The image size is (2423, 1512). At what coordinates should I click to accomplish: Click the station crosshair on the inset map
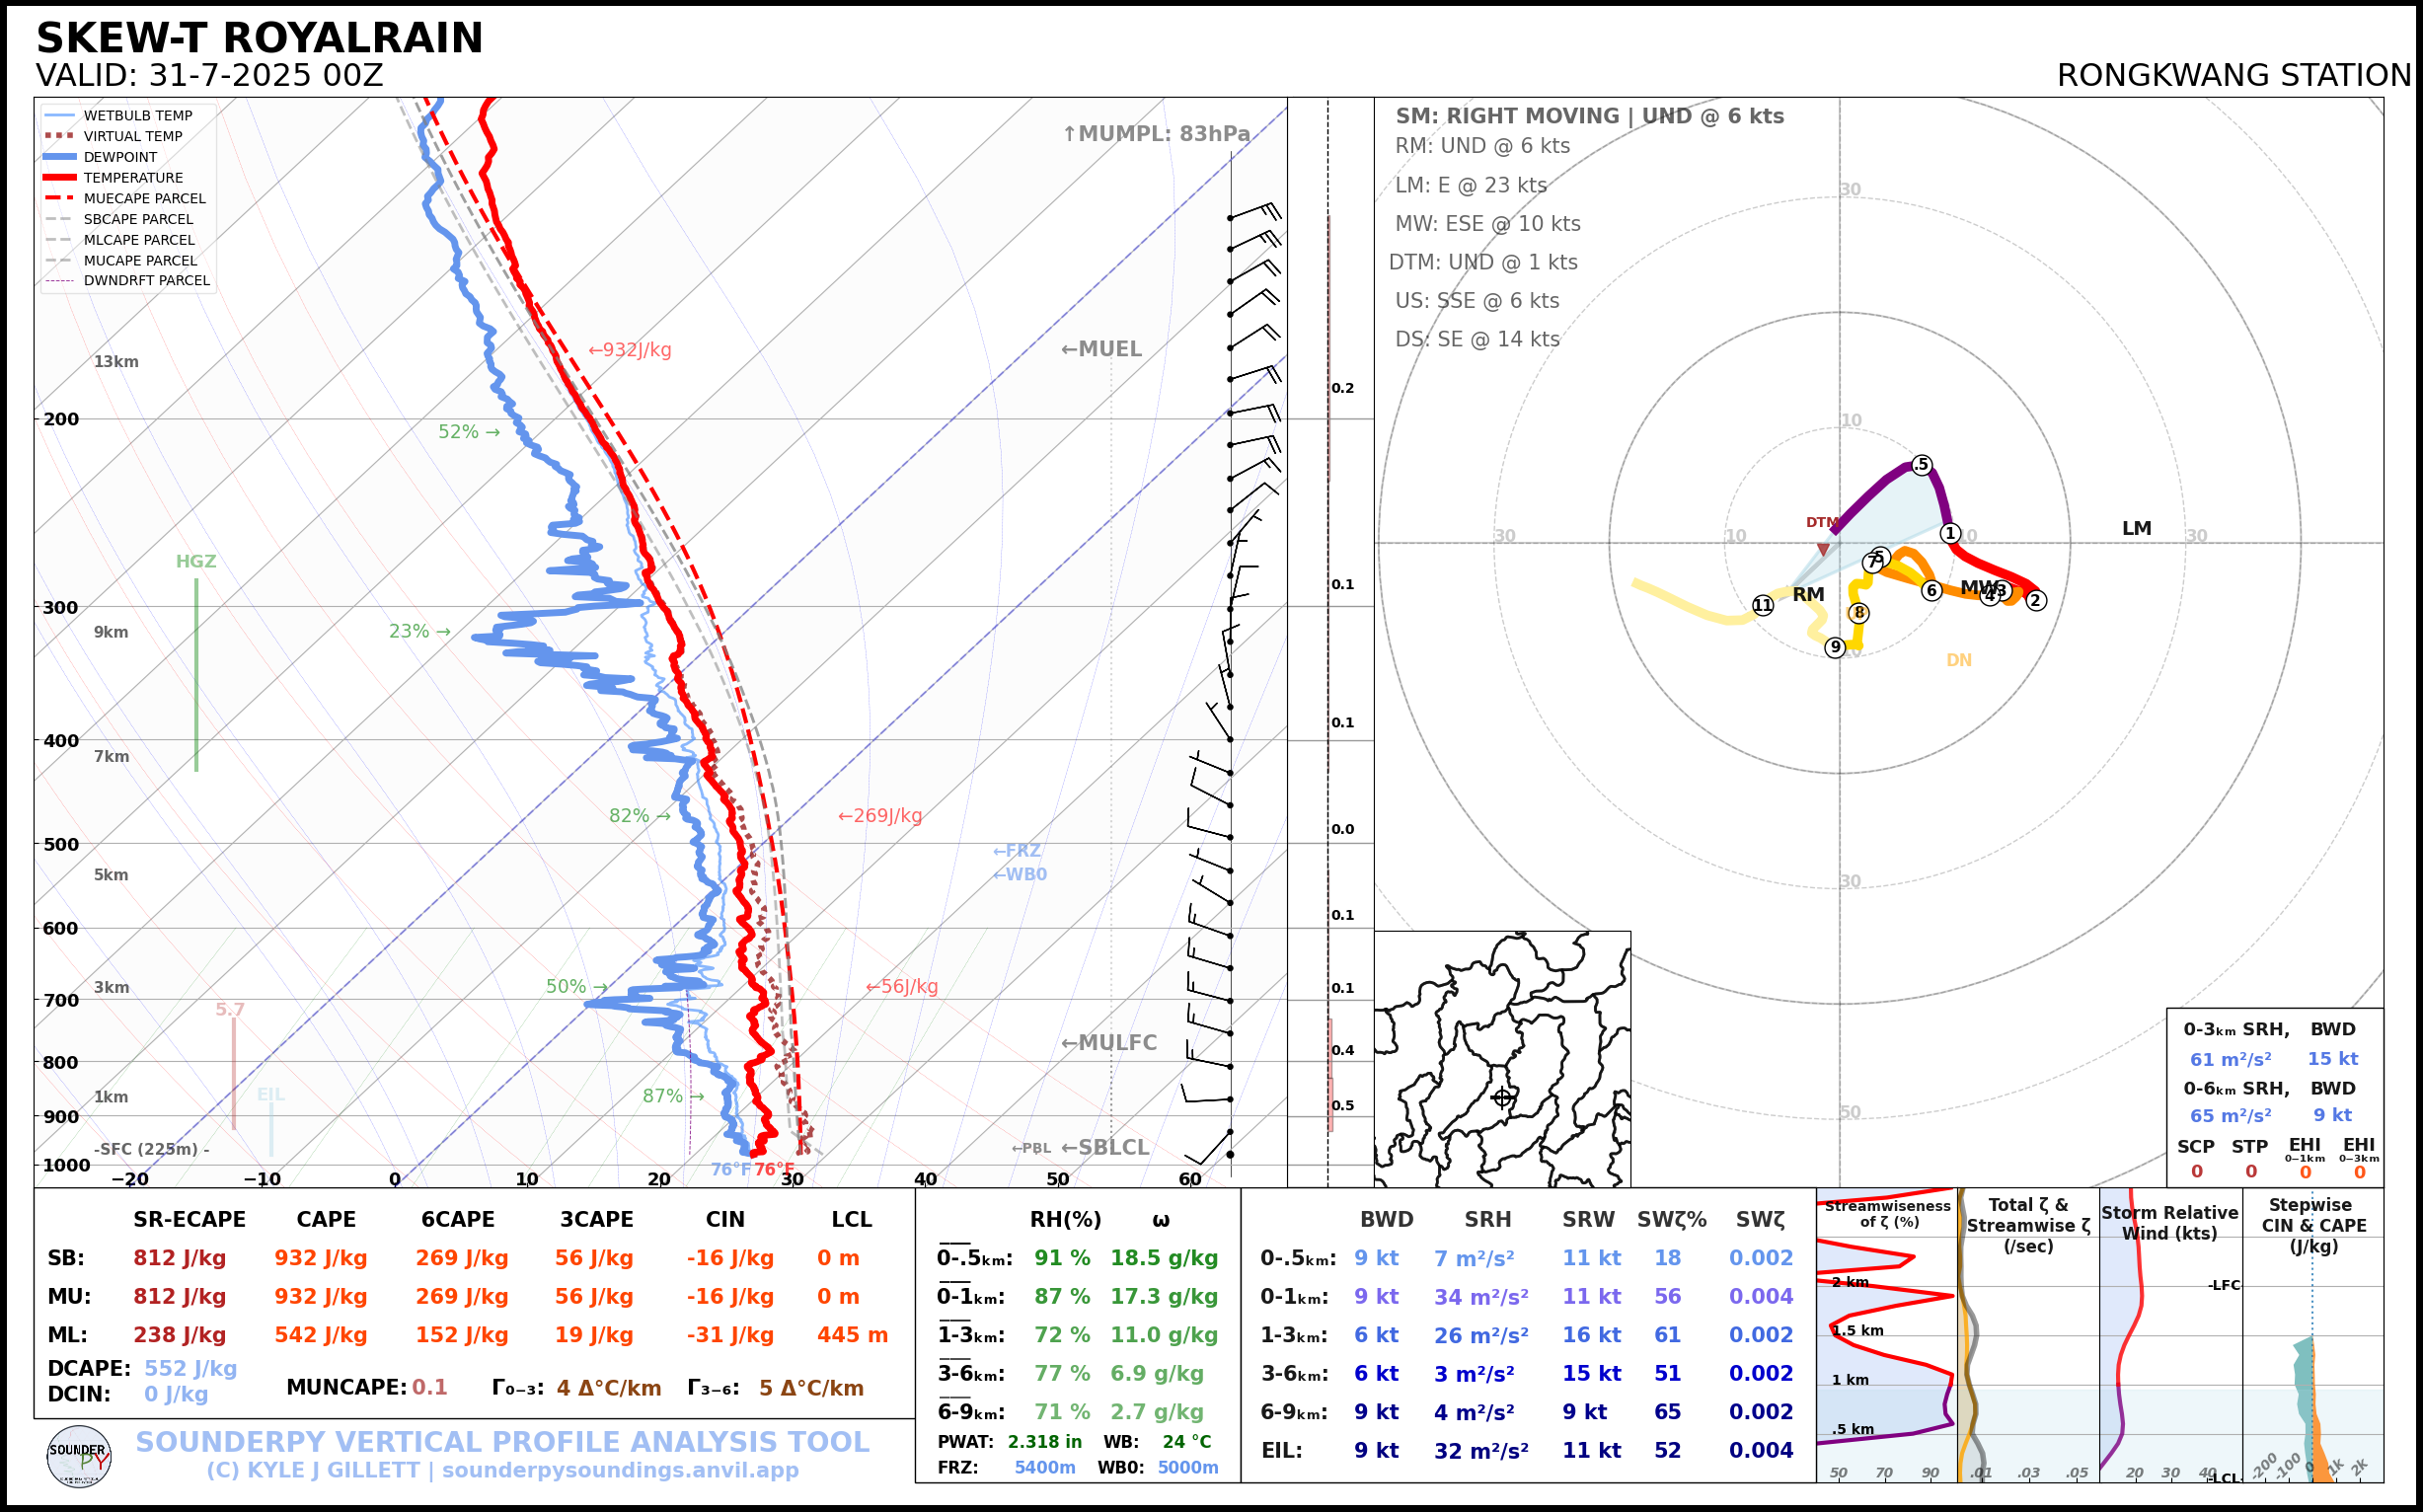coord(1502,1097)
